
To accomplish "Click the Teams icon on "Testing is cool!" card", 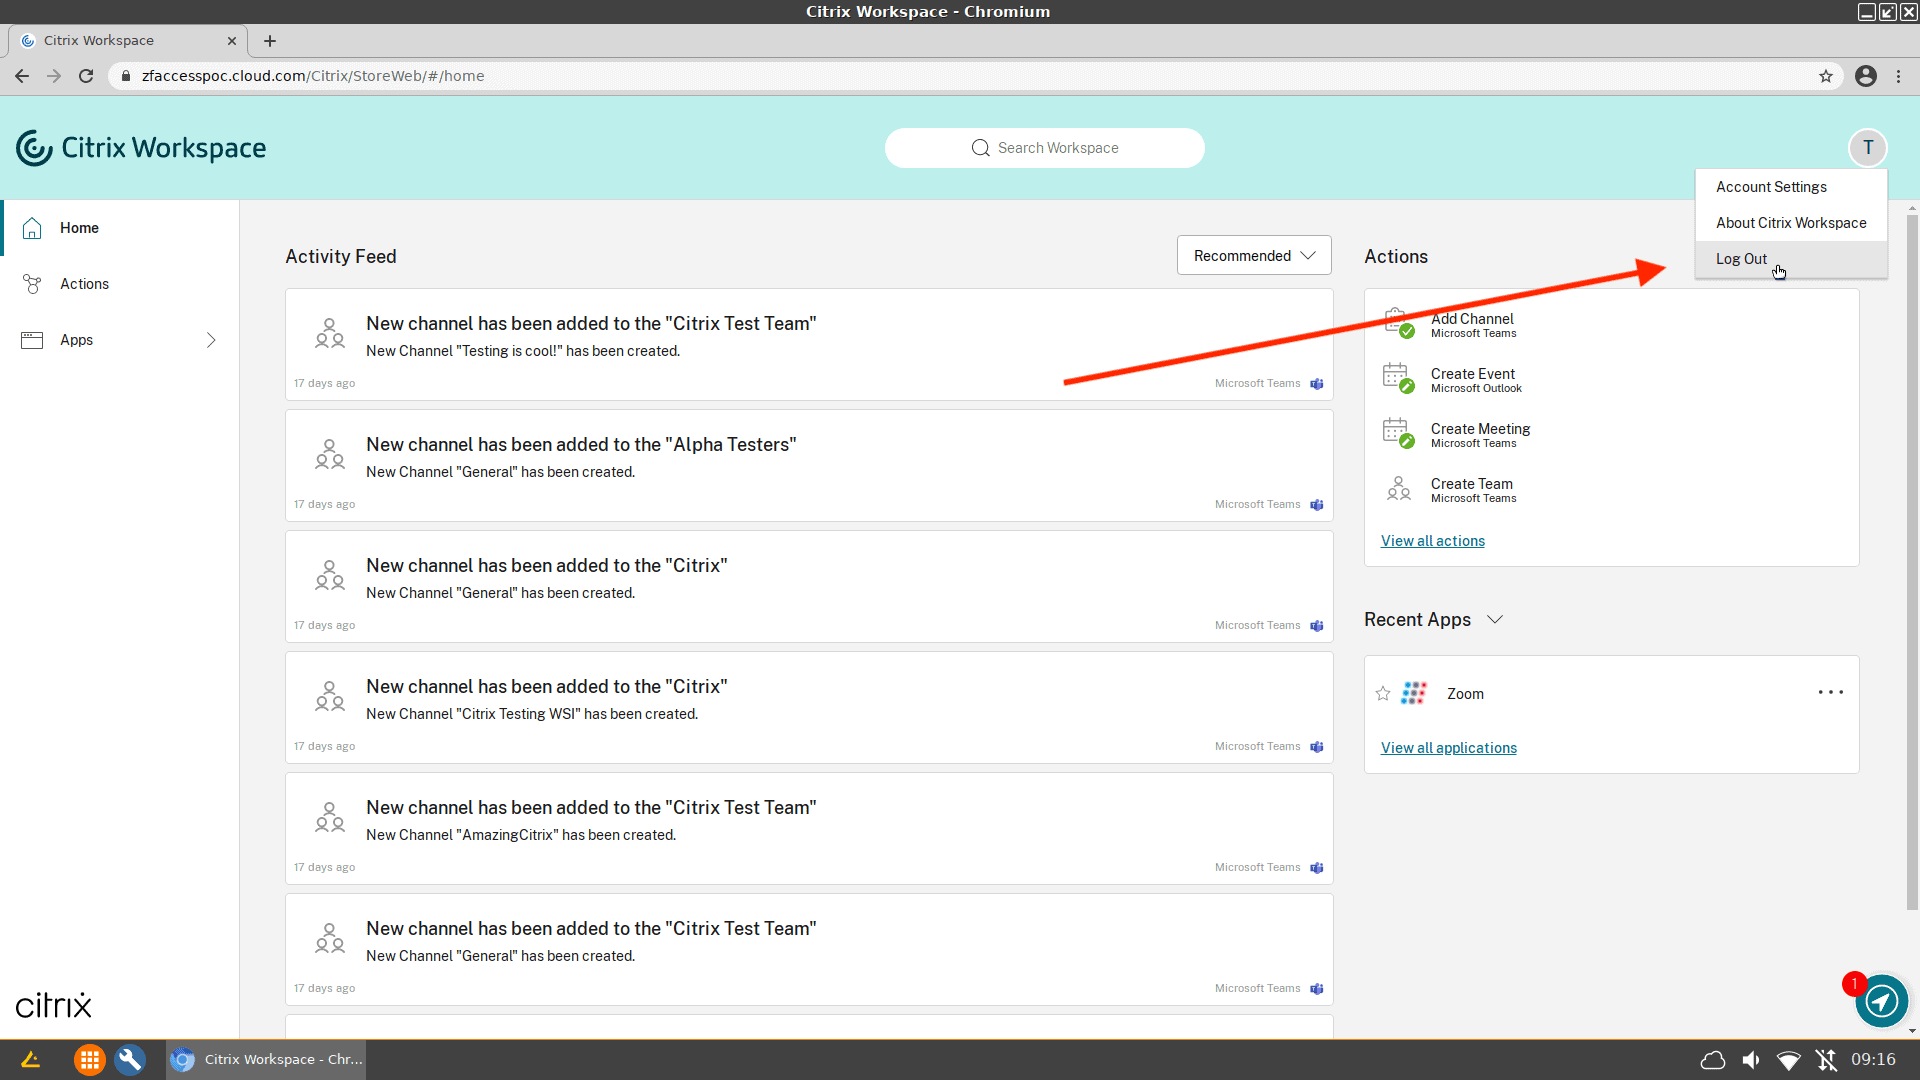I will pyautogui.click(x=1317, y=384).
